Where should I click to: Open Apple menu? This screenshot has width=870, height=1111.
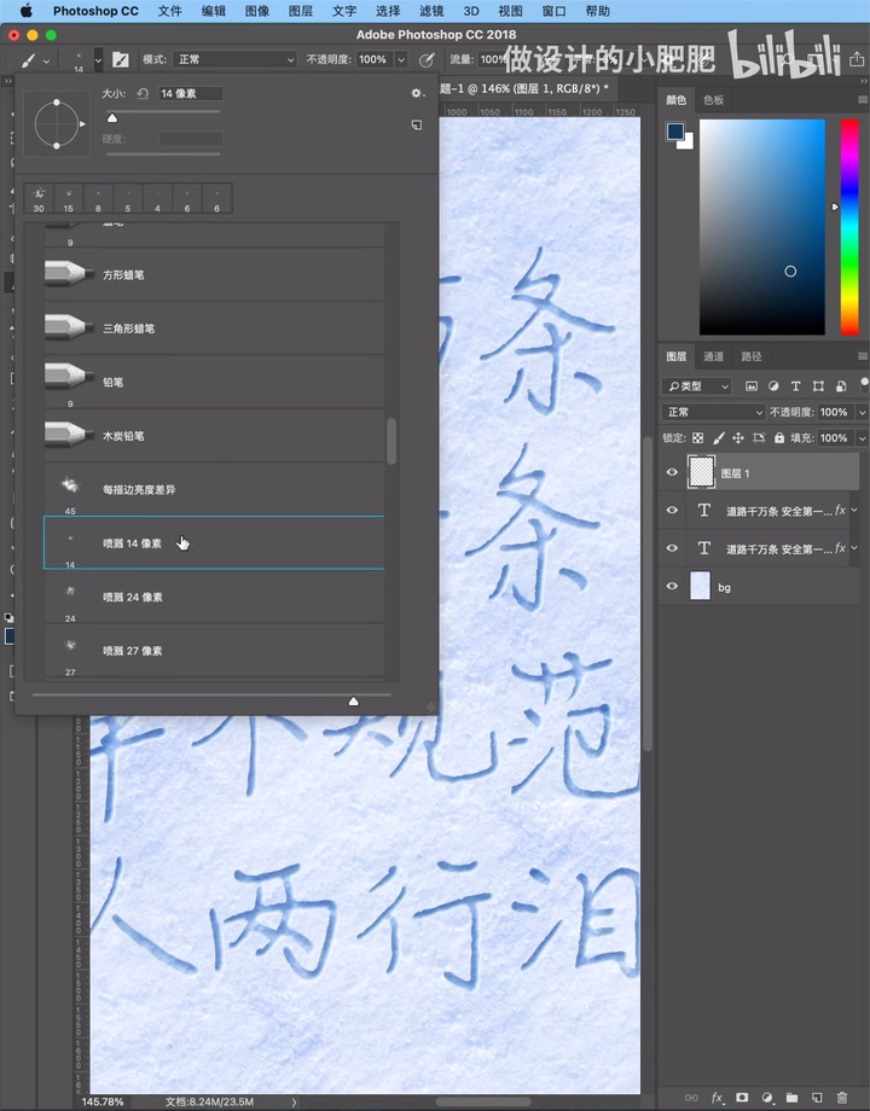26,11
